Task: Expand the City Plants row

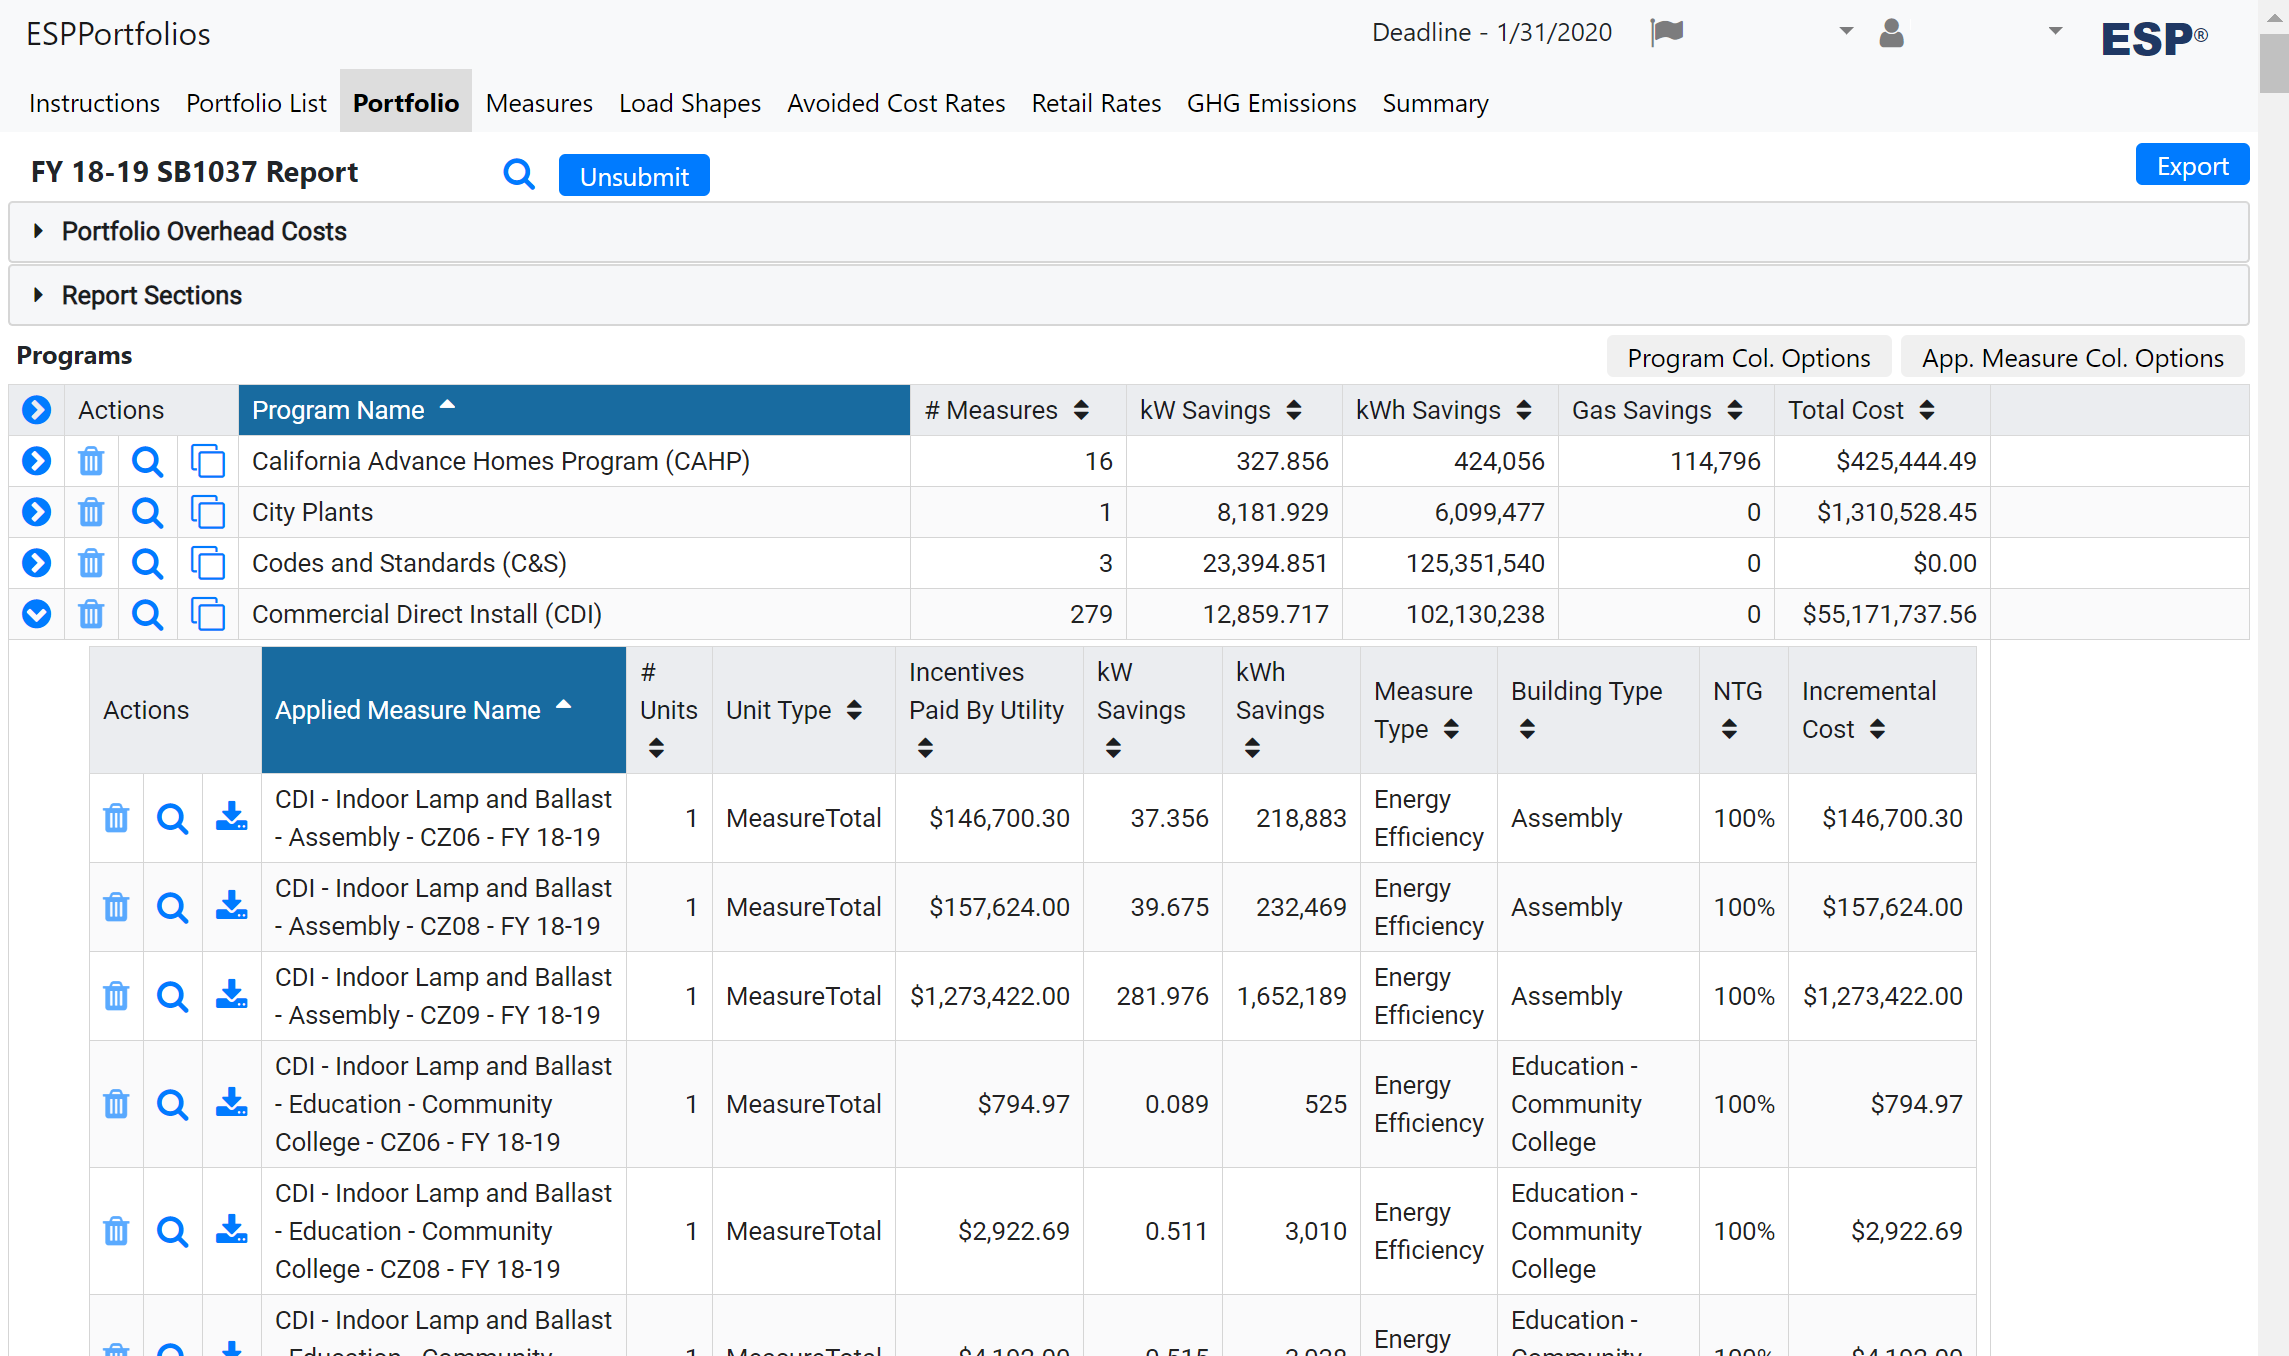Action: (36, 512)
